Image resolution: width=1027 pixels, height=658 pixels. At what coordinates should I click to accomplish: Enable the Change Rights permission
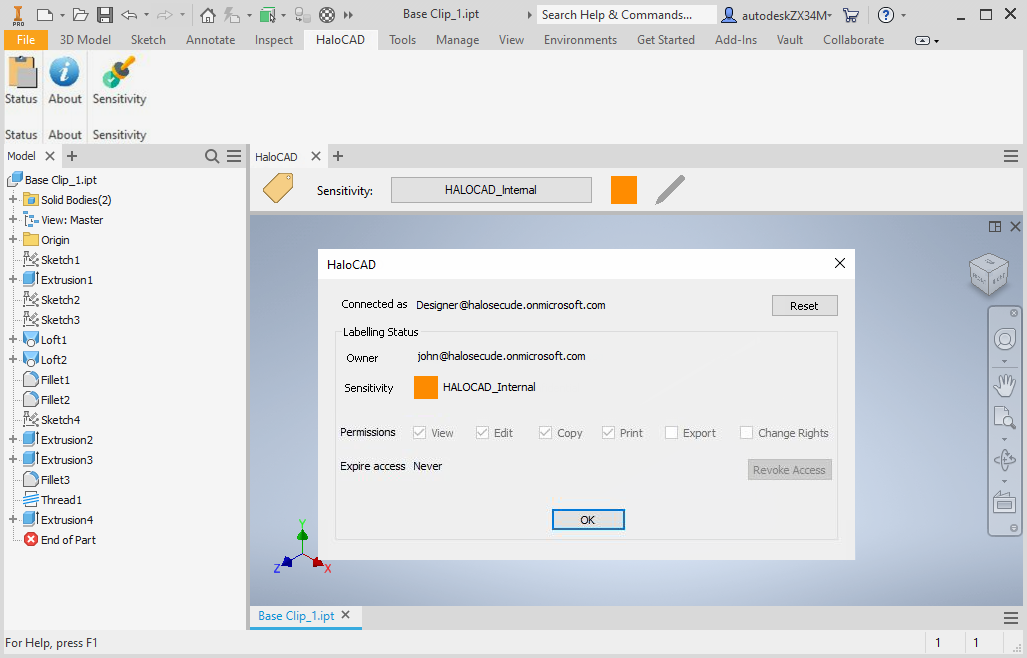pos(745,432)
